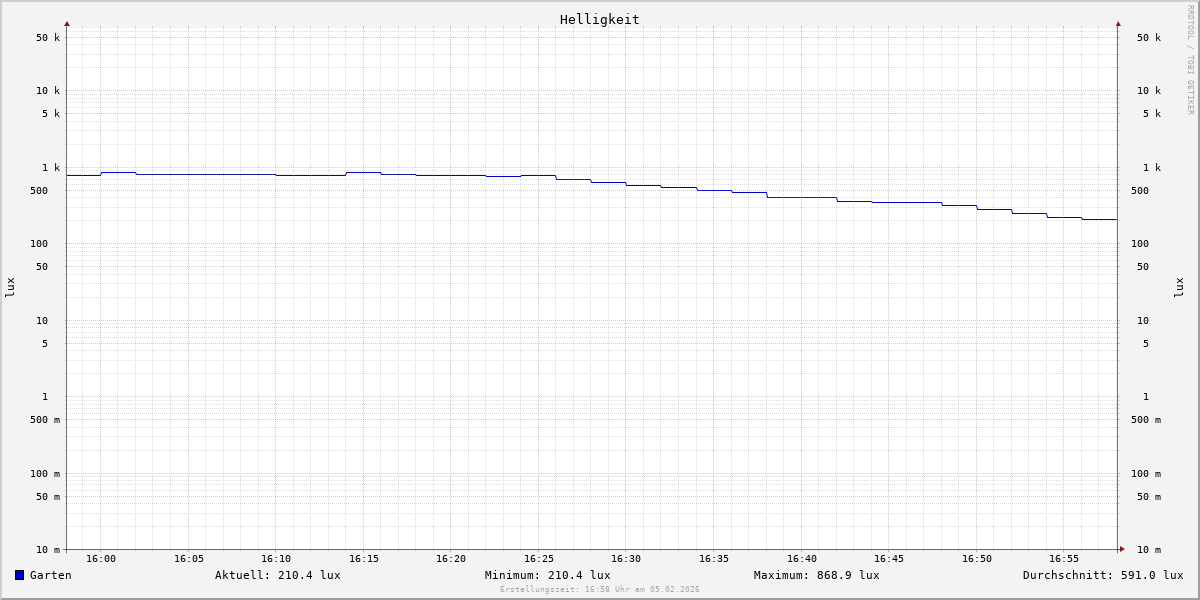Click the Erstellungszeit timestamp footer text
1200x600 pixels.
600,589
